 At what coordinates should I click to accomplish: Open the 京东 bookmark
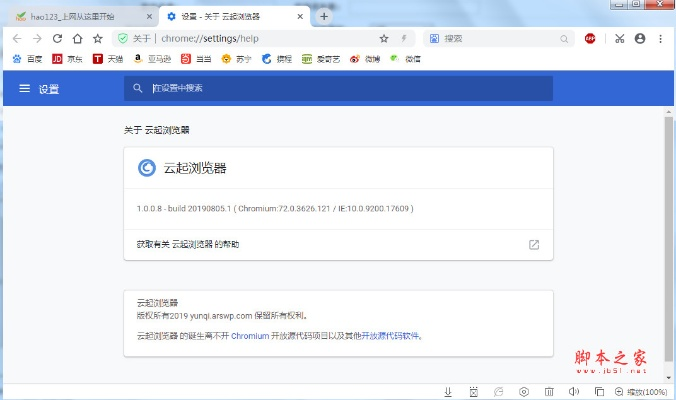coord(63,59)
